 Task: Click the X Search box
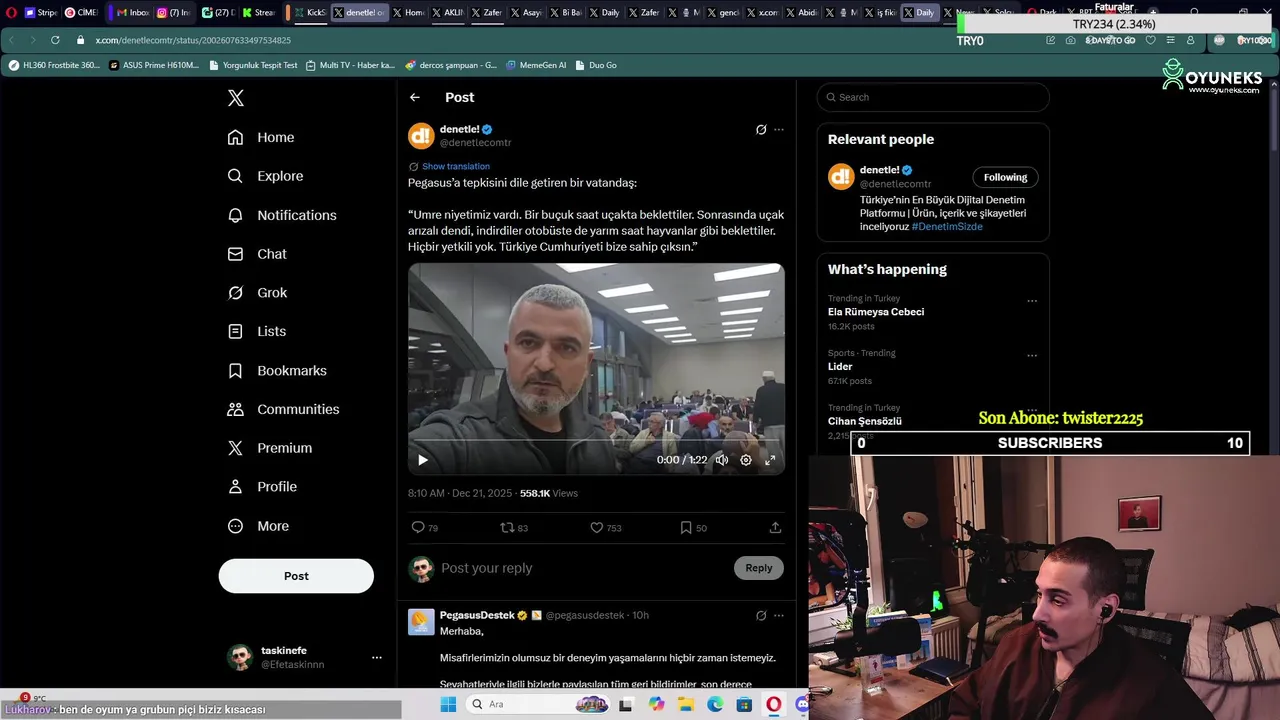tap(933, 97)
